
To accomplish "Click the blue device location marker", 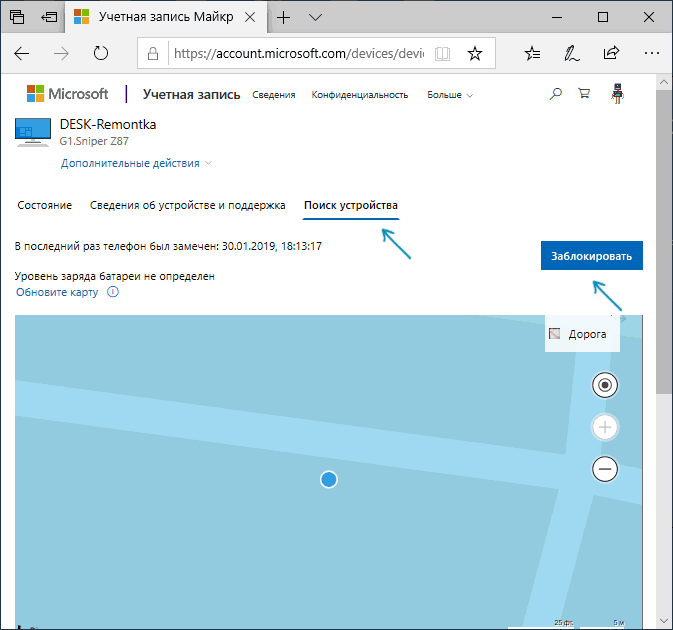I will pos(329,479).
